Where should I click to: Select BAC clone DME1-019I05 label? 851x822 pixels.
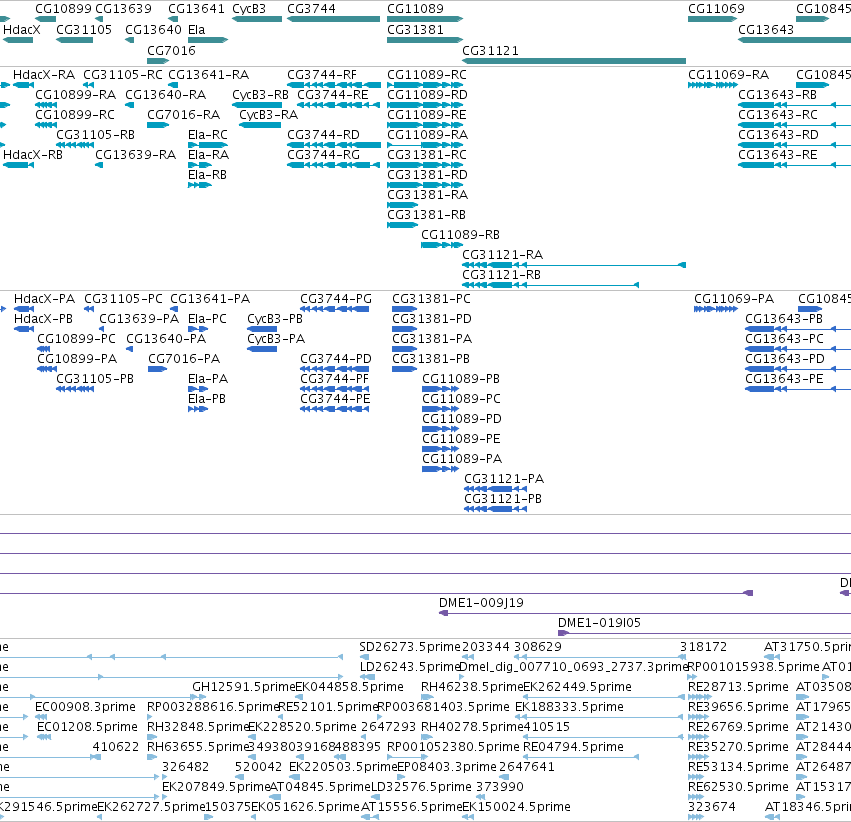[599, 622]
